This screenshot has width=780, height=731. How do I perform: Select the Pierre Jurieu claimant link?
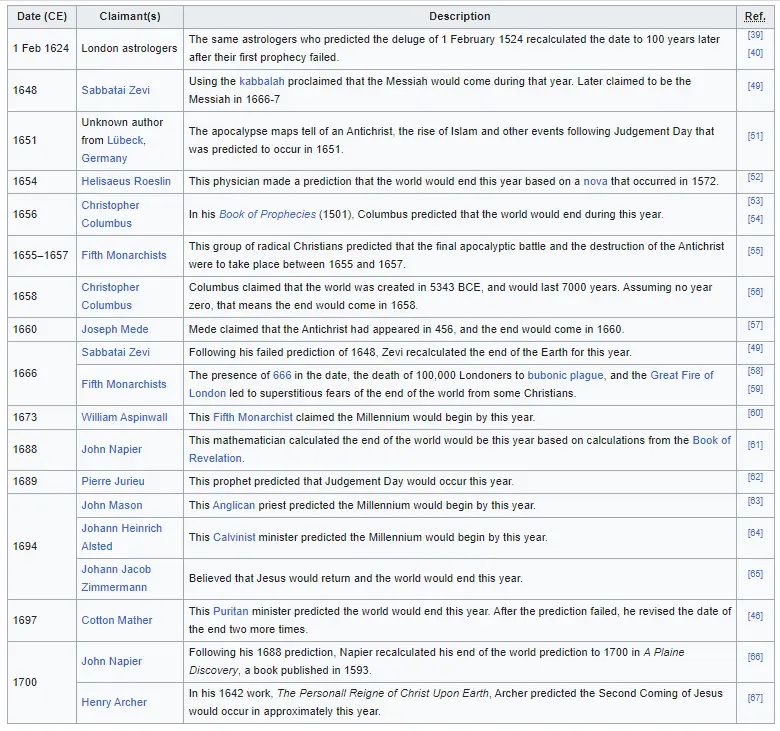coord(113,481)
